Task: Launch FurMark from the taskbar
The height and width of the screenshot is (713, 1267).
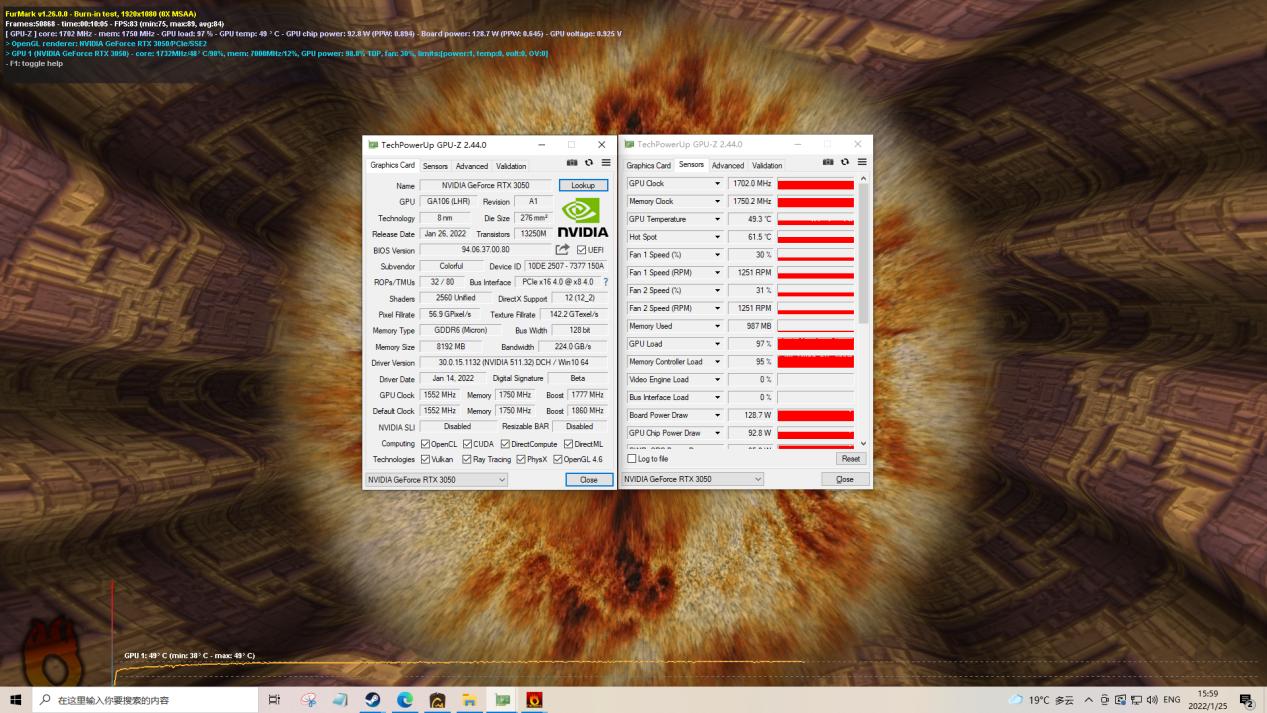Action: pos(534,700)
